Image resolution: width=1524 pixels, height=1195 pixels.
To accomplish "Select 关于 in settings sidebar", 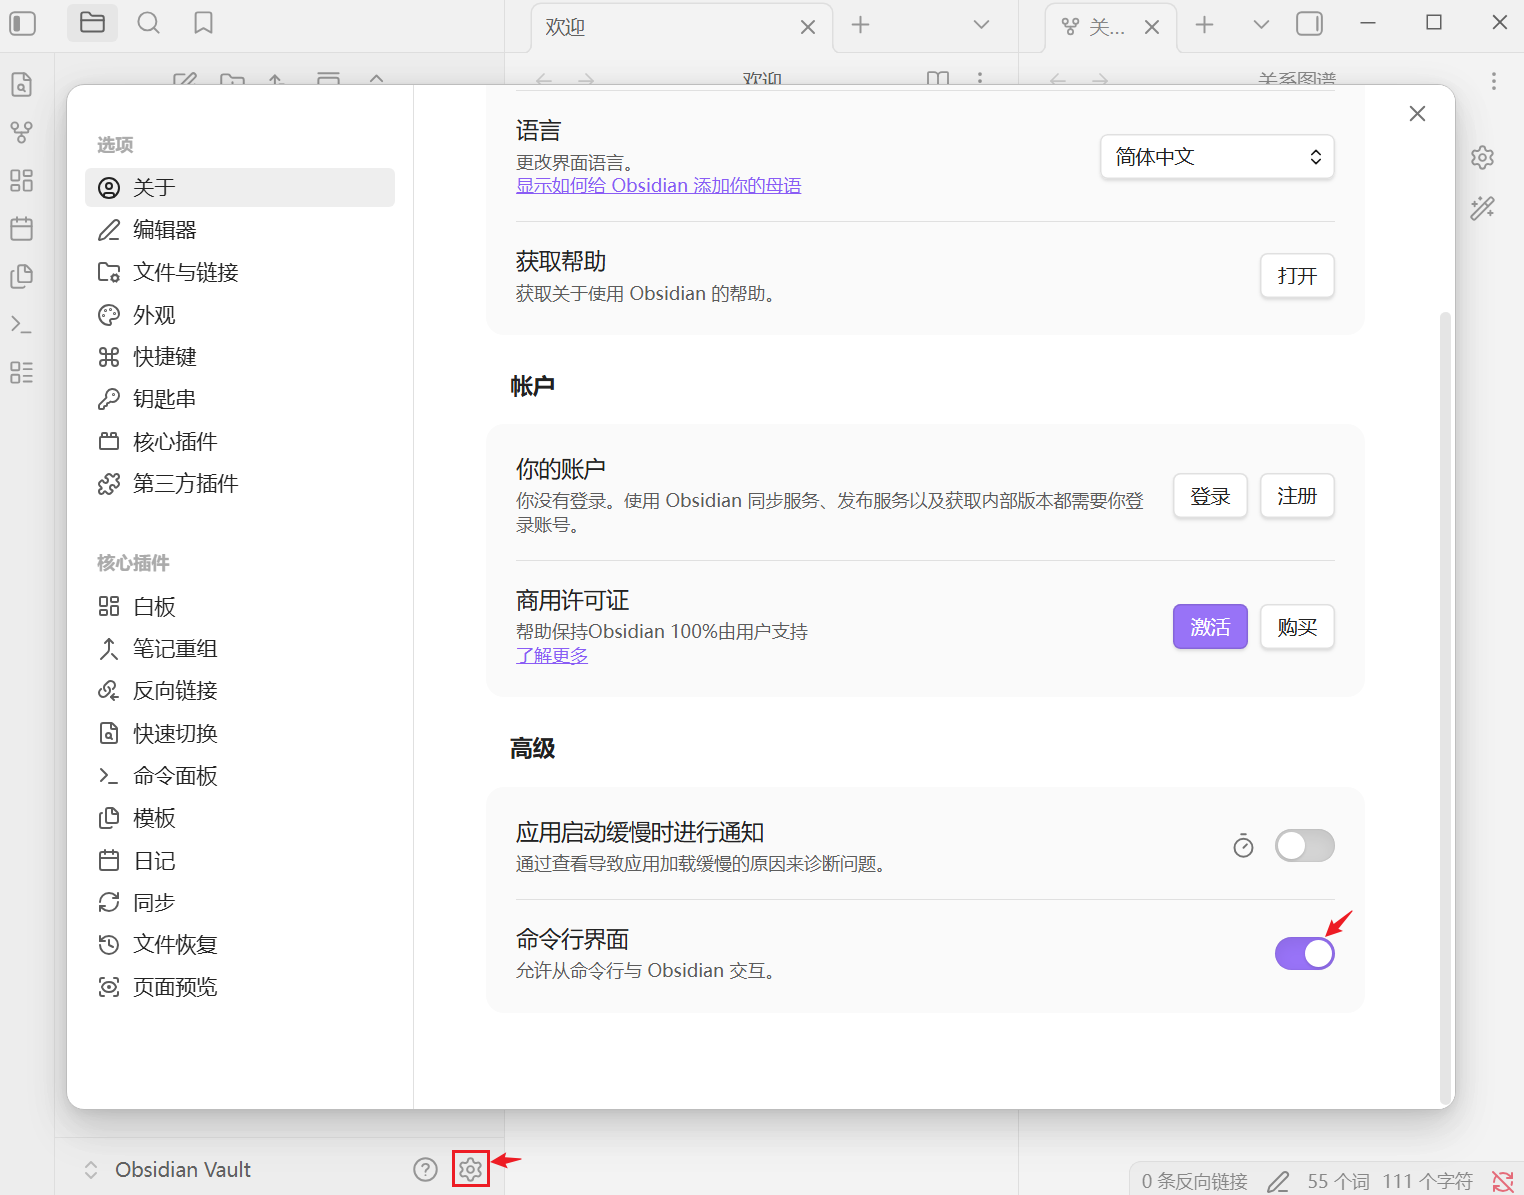I will pos(240,187).
